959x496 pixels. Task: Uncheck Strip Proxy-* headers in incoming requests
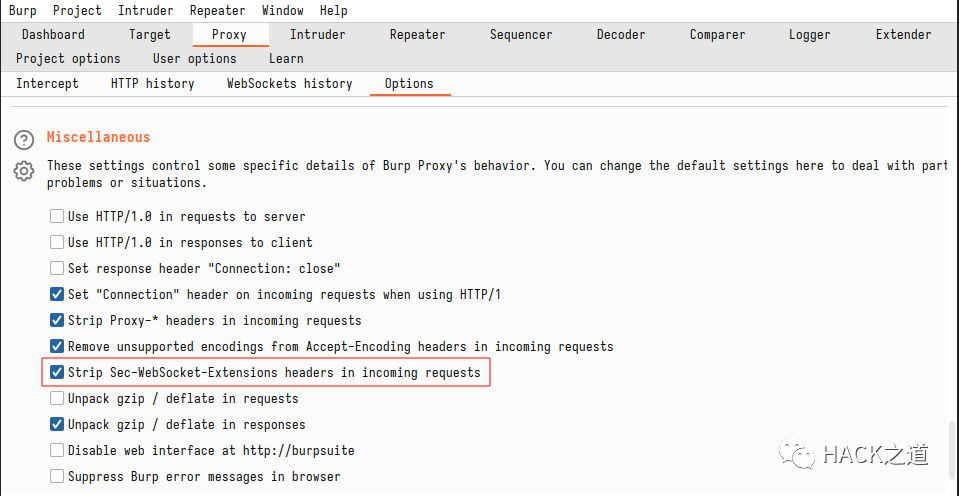pos(57,320)
